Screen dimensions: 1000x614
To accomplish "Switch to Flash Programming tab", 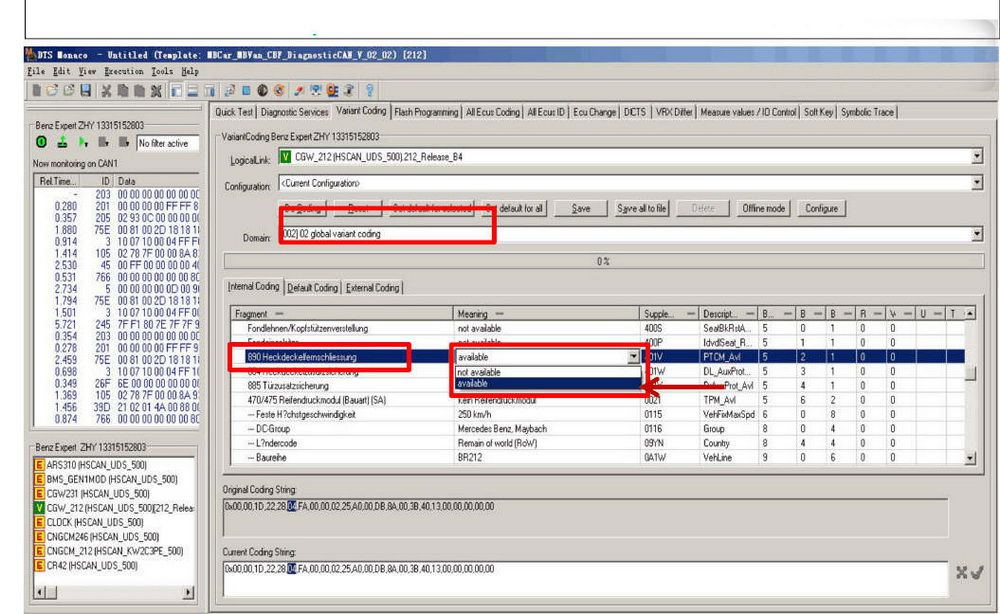I will (426, 112).
